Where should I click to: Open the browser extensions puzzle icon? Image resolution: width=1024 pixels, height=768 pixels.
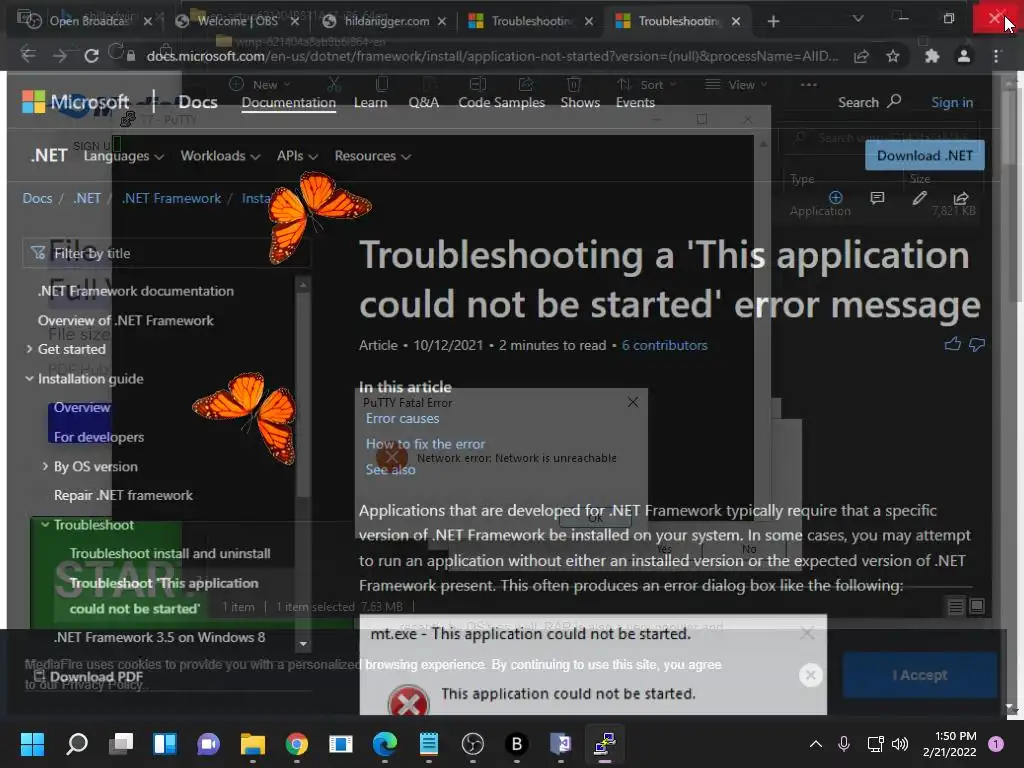pos(932,56)
